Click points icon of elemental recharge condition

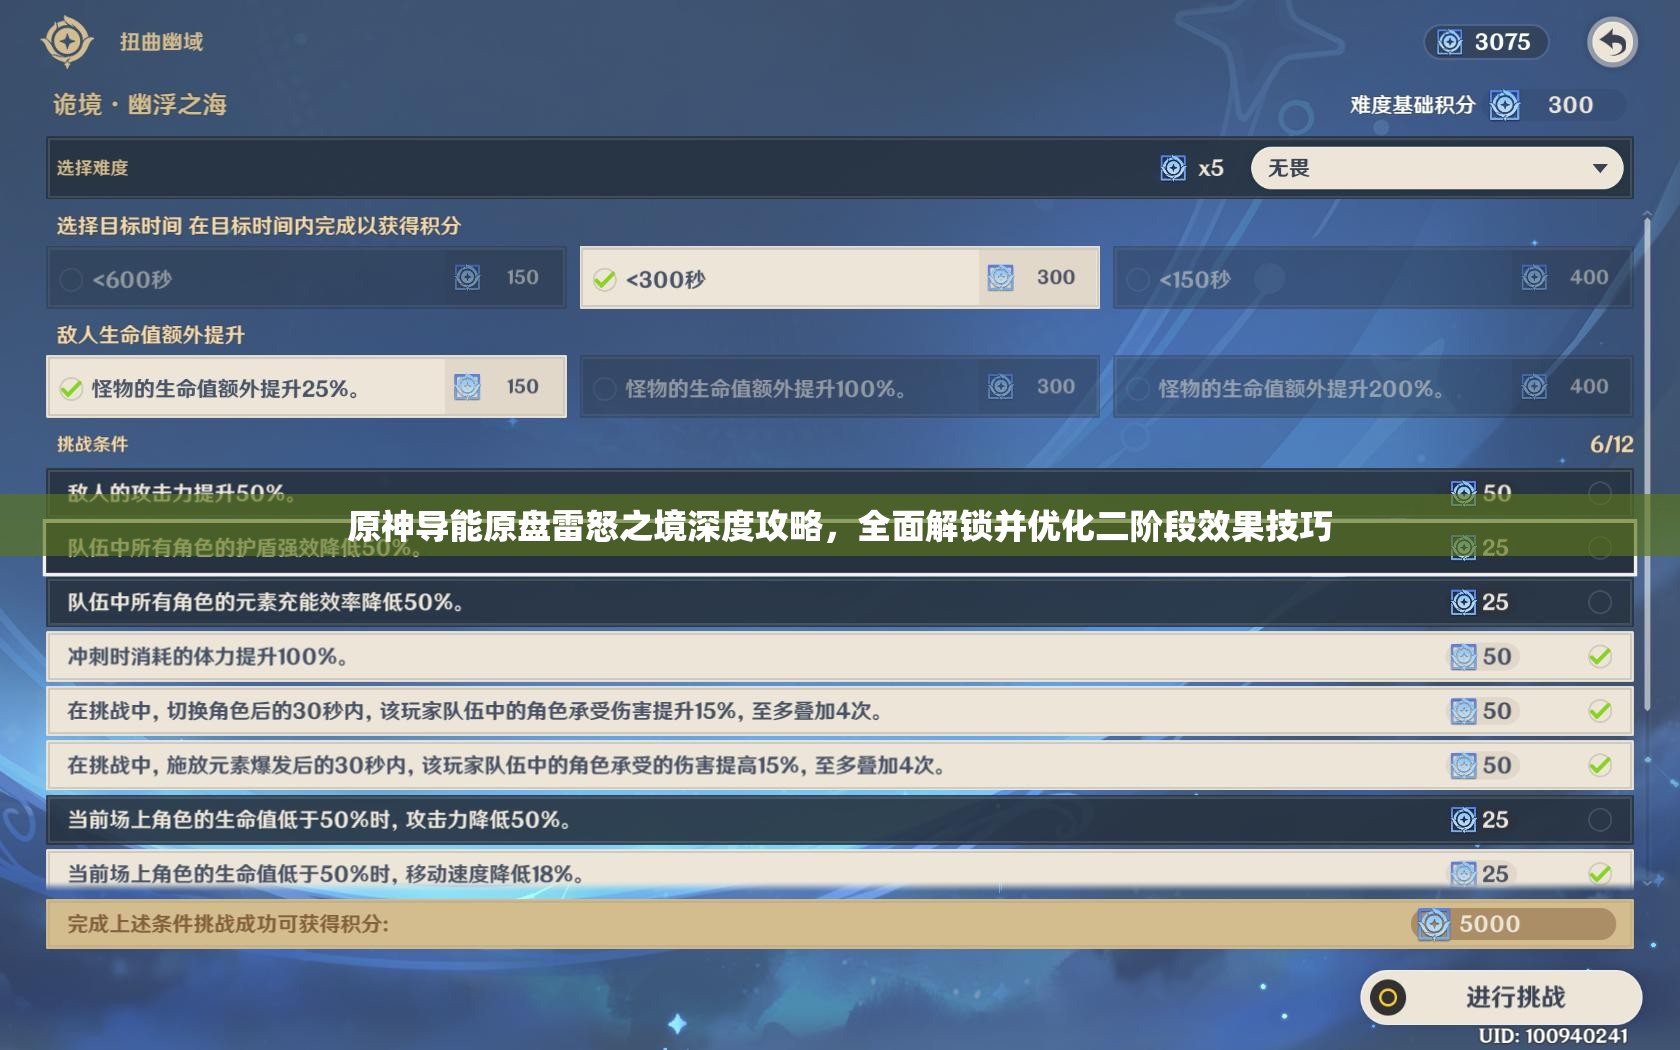(1463, 602)
